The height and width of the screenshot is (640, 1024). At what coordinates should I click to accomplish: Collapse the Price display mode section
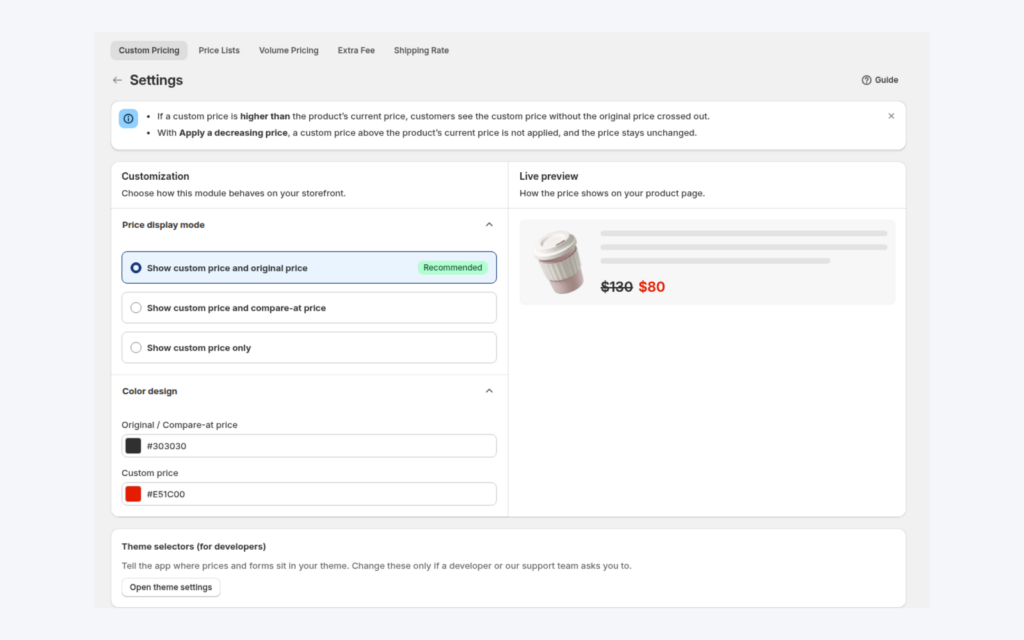click(489, 225)
